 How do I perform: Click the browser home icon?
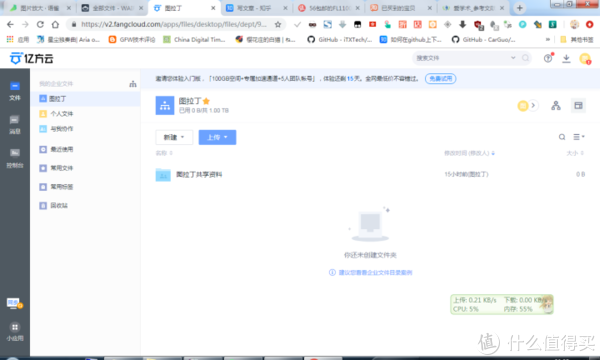click(x=55, y=24)
